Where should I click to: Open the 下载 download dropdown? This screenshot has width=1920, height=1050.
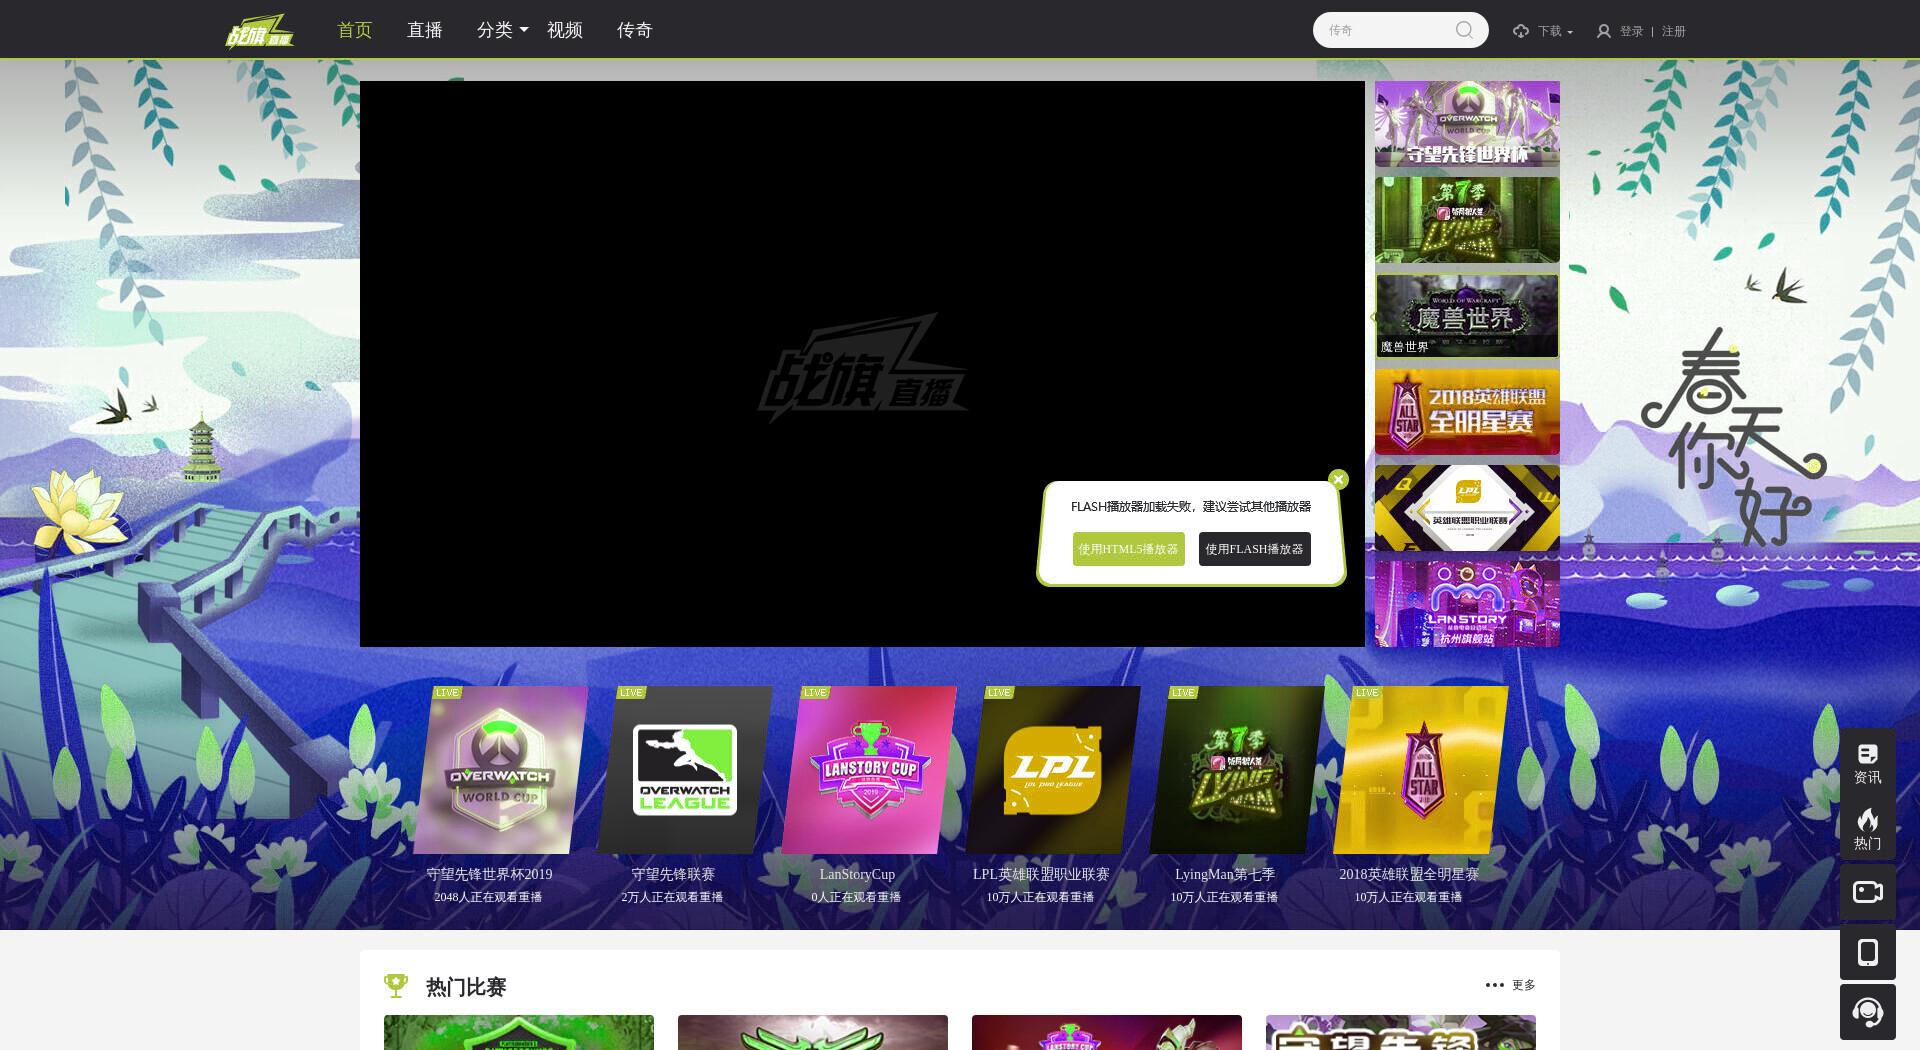(1554, 31)
